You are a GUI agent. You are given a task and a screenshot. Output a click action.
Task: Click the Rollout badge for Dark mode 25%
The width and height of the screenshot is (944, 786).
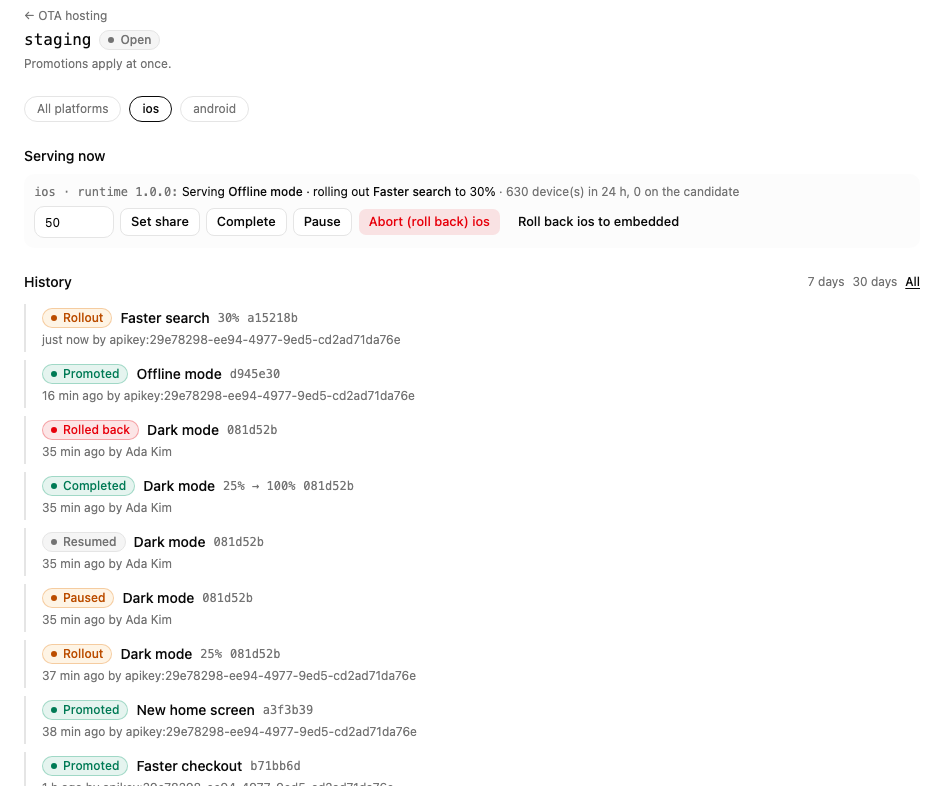click(77, 654)
